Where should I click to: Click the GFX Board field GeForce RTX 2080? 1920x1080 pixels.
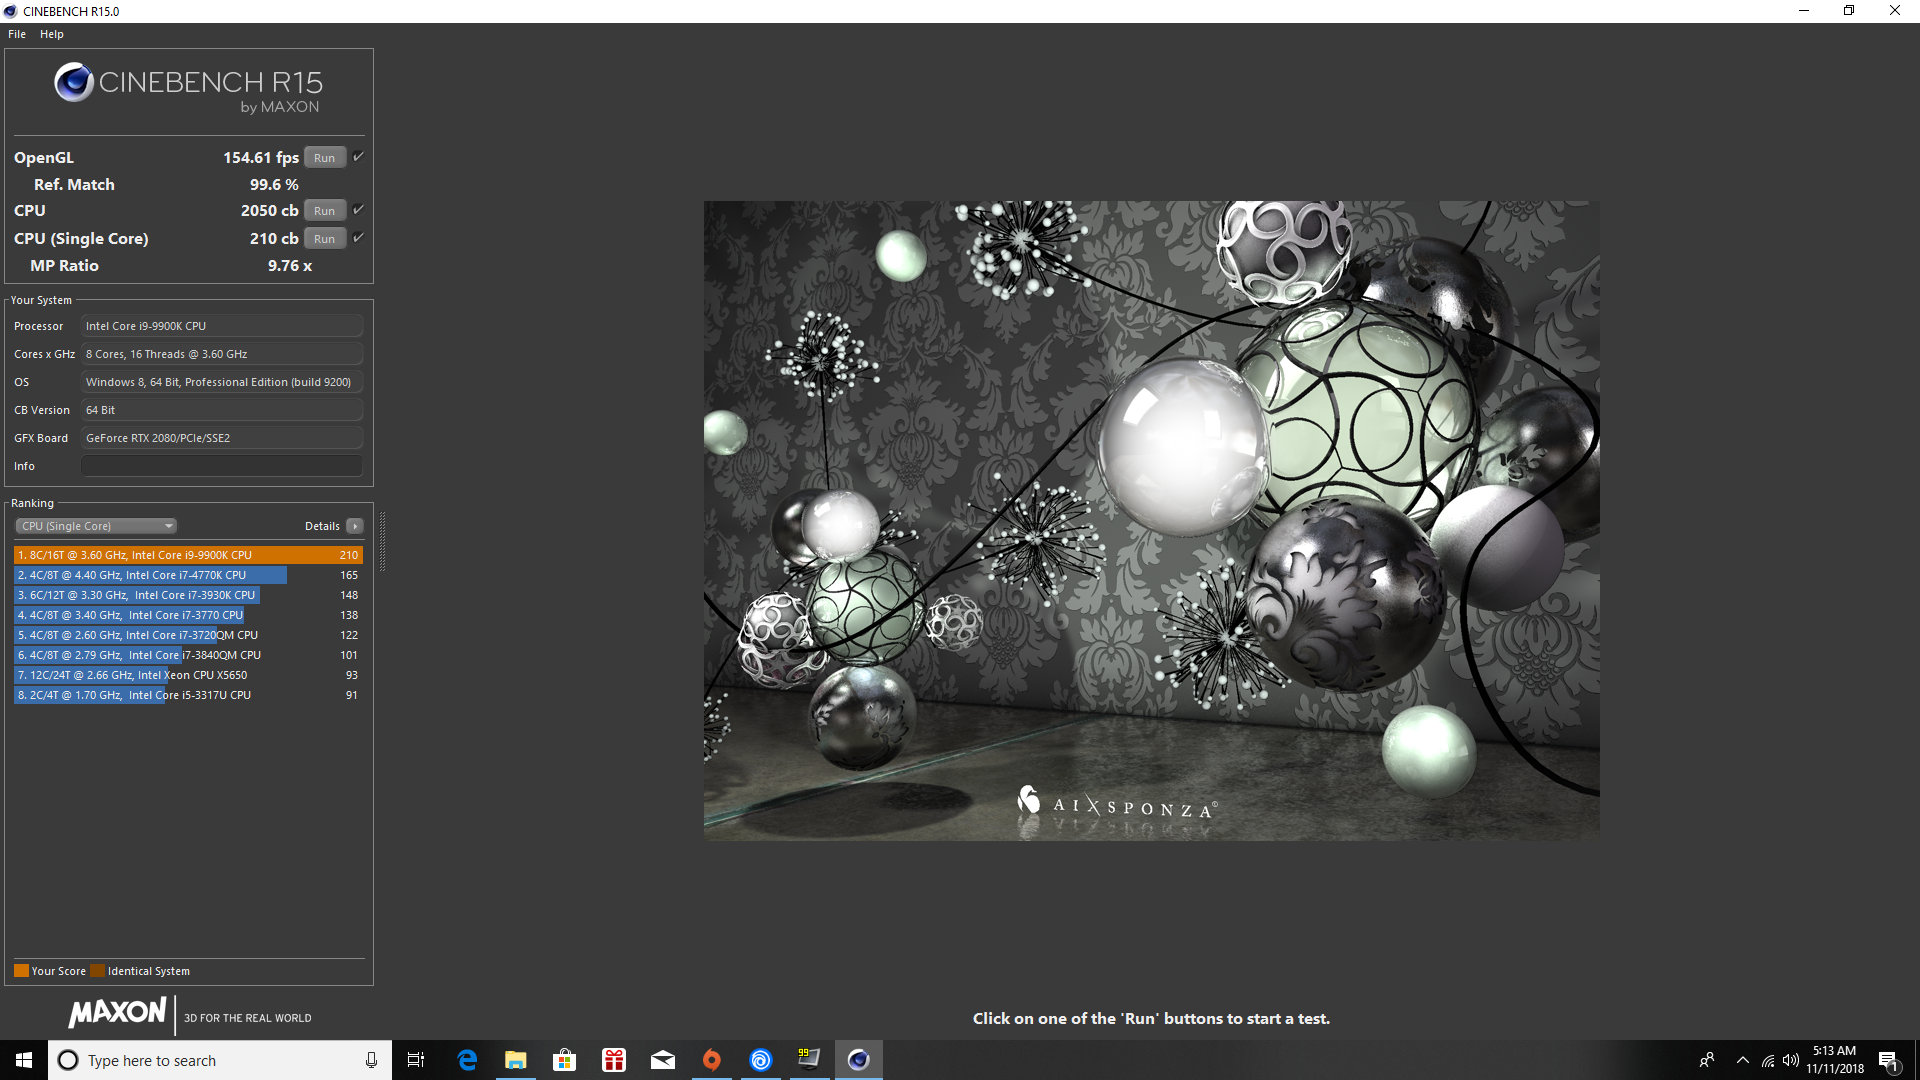point(222,438)
